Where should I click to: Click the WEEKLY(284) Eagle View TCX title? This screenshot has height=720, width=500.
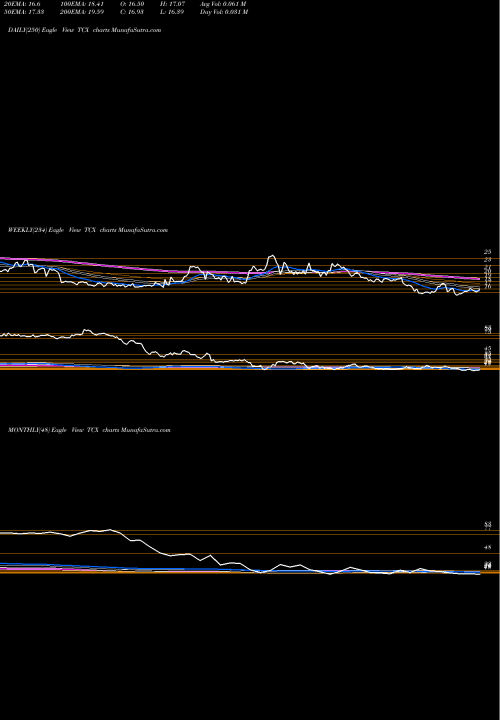pyautogui.click(x=88, y=230)
